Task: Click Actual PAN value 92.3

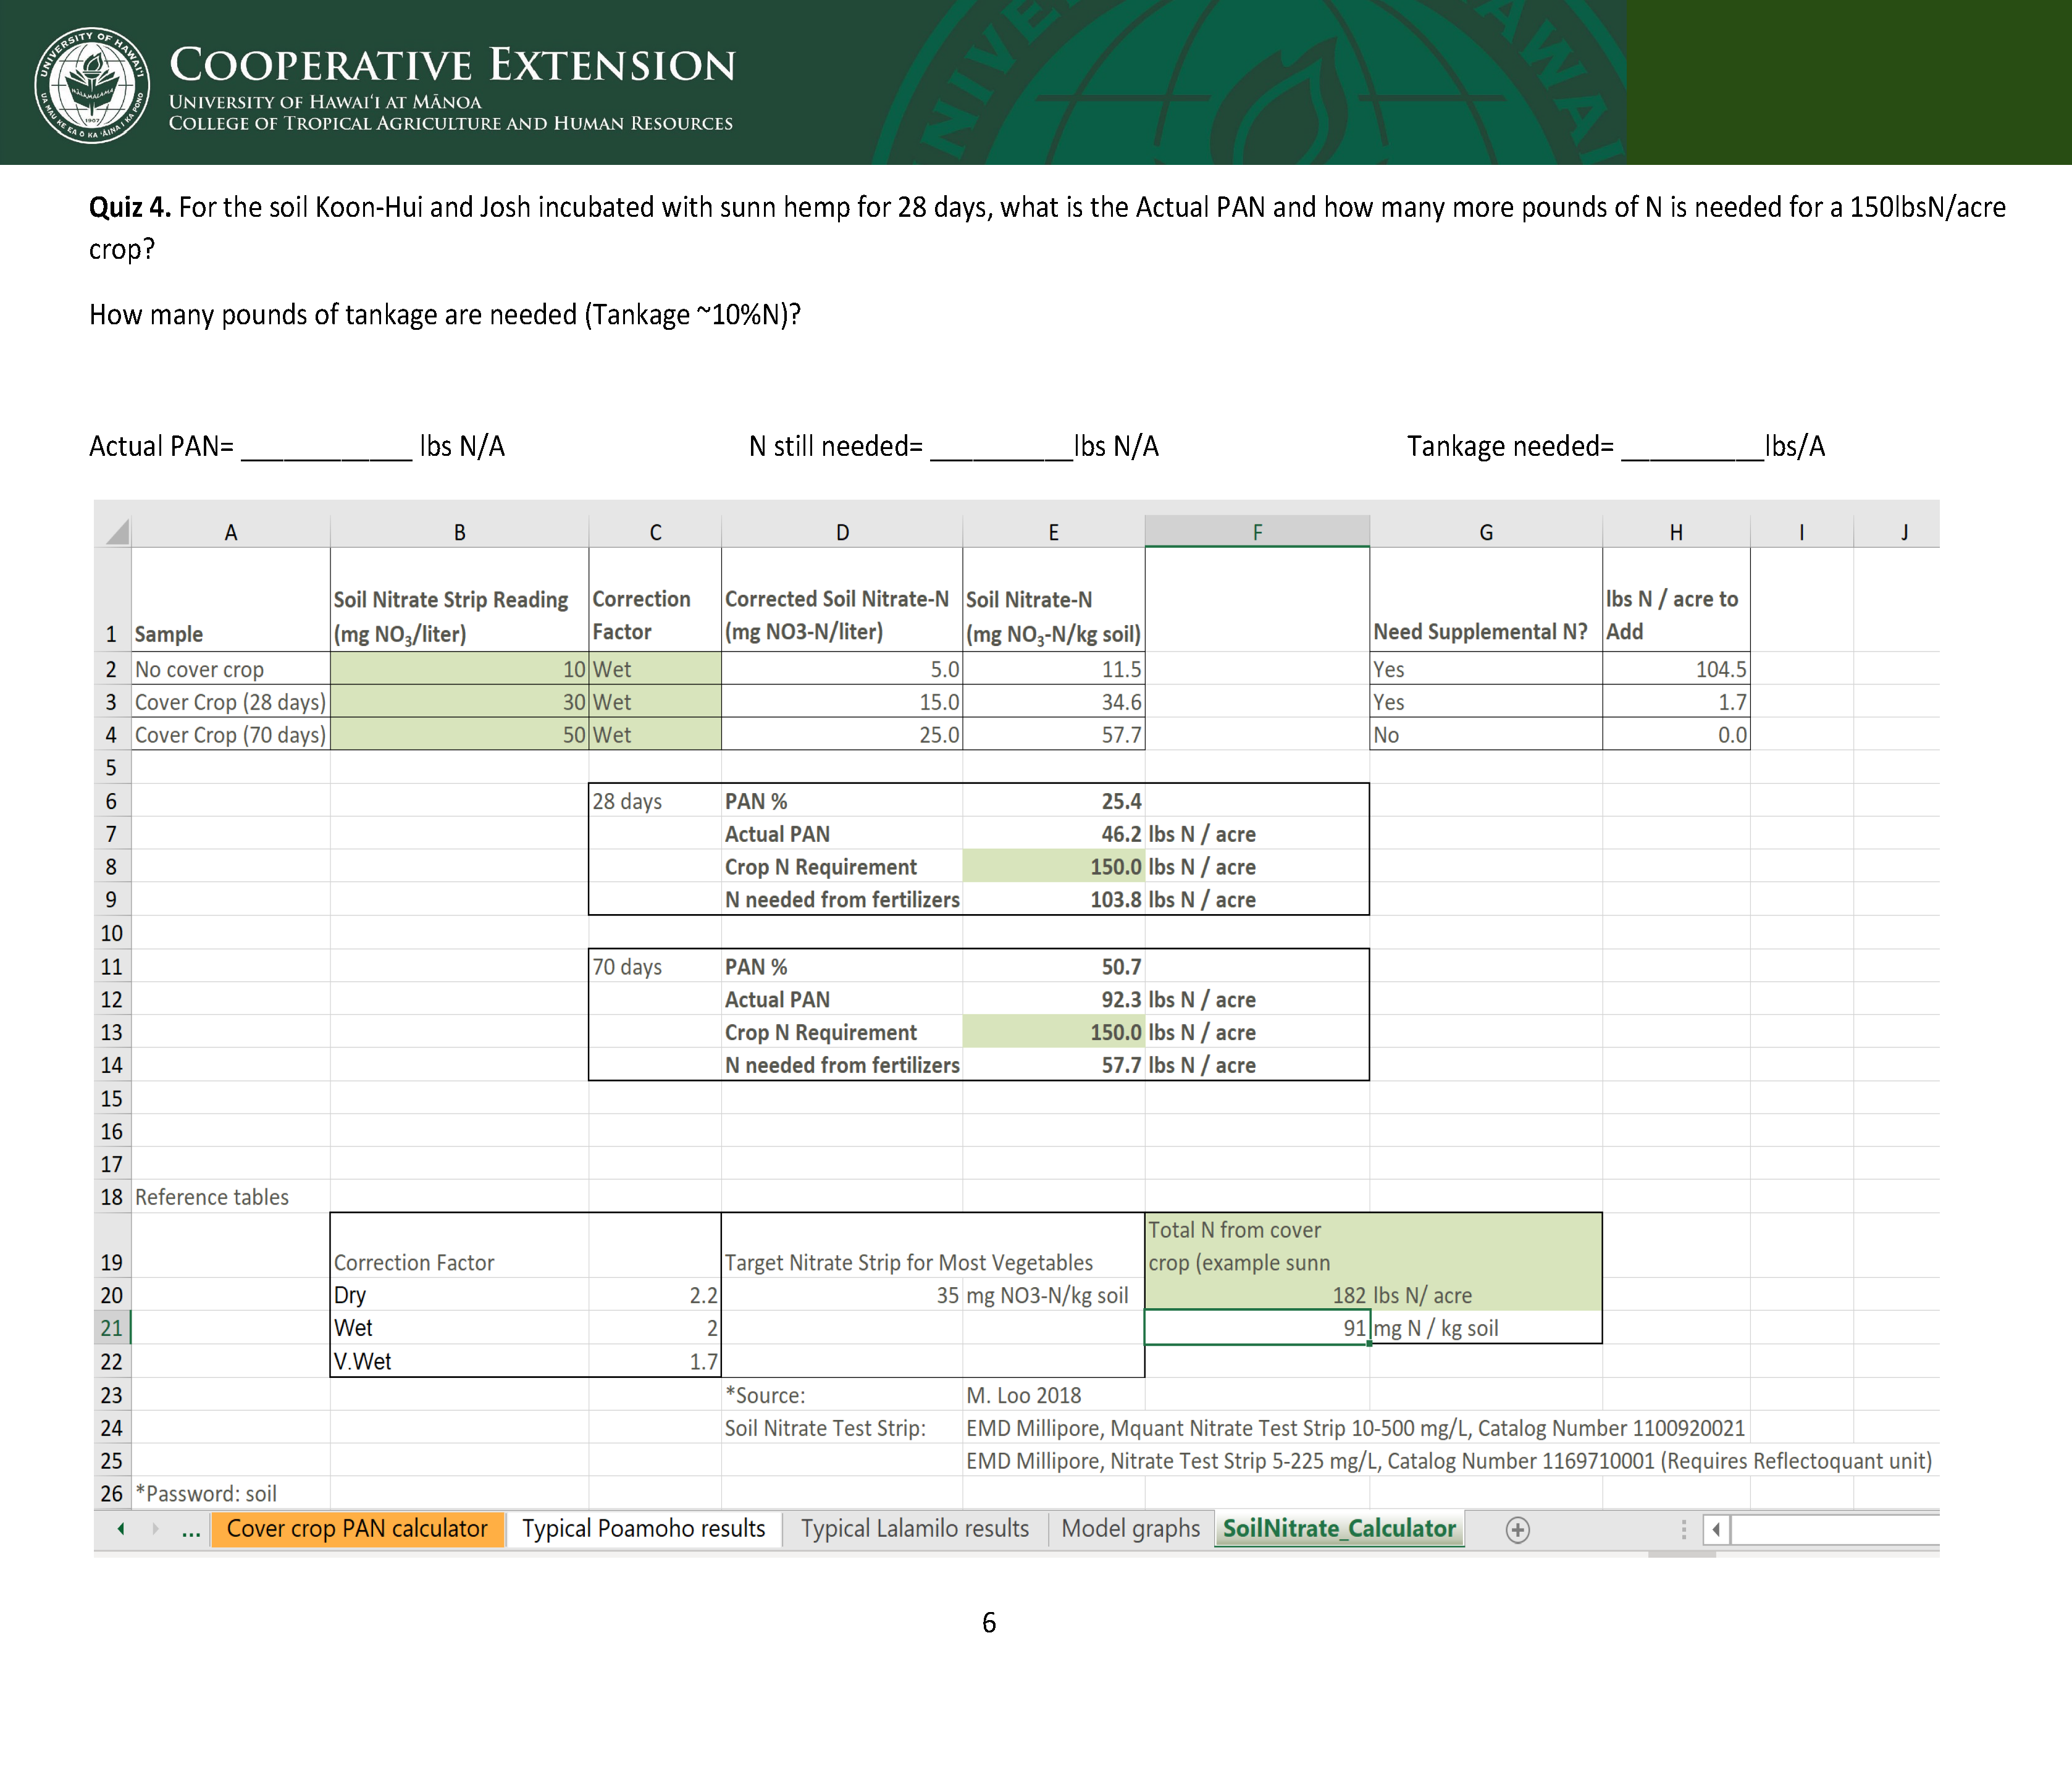Action: click(x=1053, y=1000)
